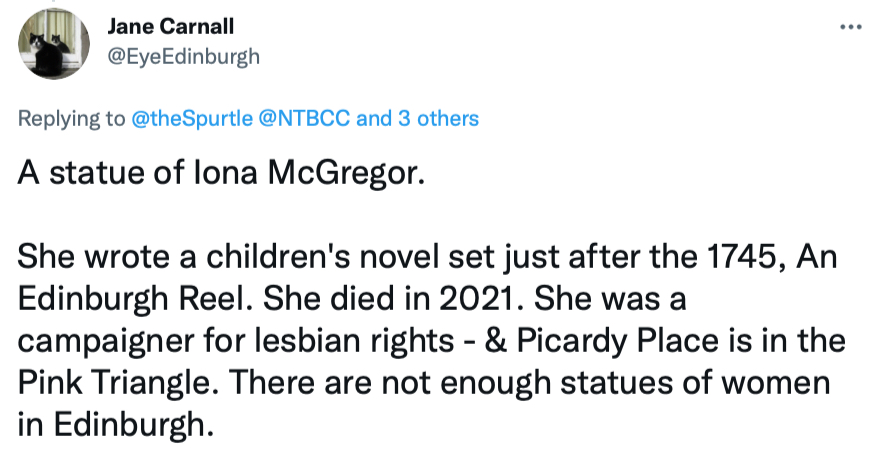Open the @EyeEdinburgh handle profile
This screenshot has width=886, height=454.
tap(183, 57)
